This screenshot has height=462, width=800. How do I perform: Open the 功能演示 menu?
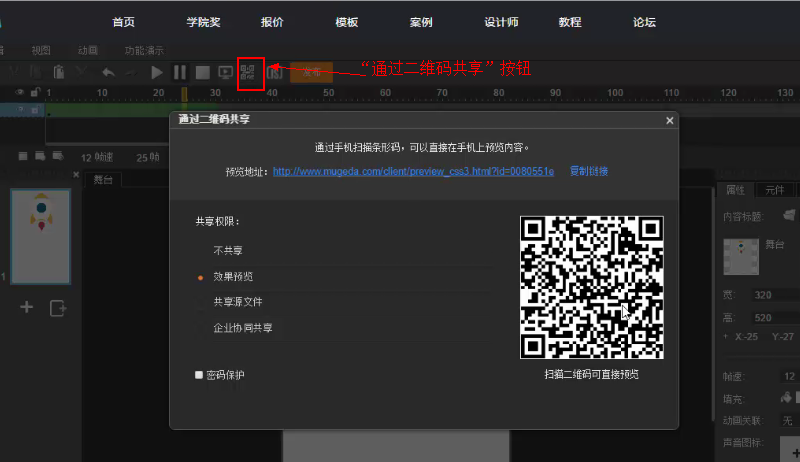click(144, 50)
